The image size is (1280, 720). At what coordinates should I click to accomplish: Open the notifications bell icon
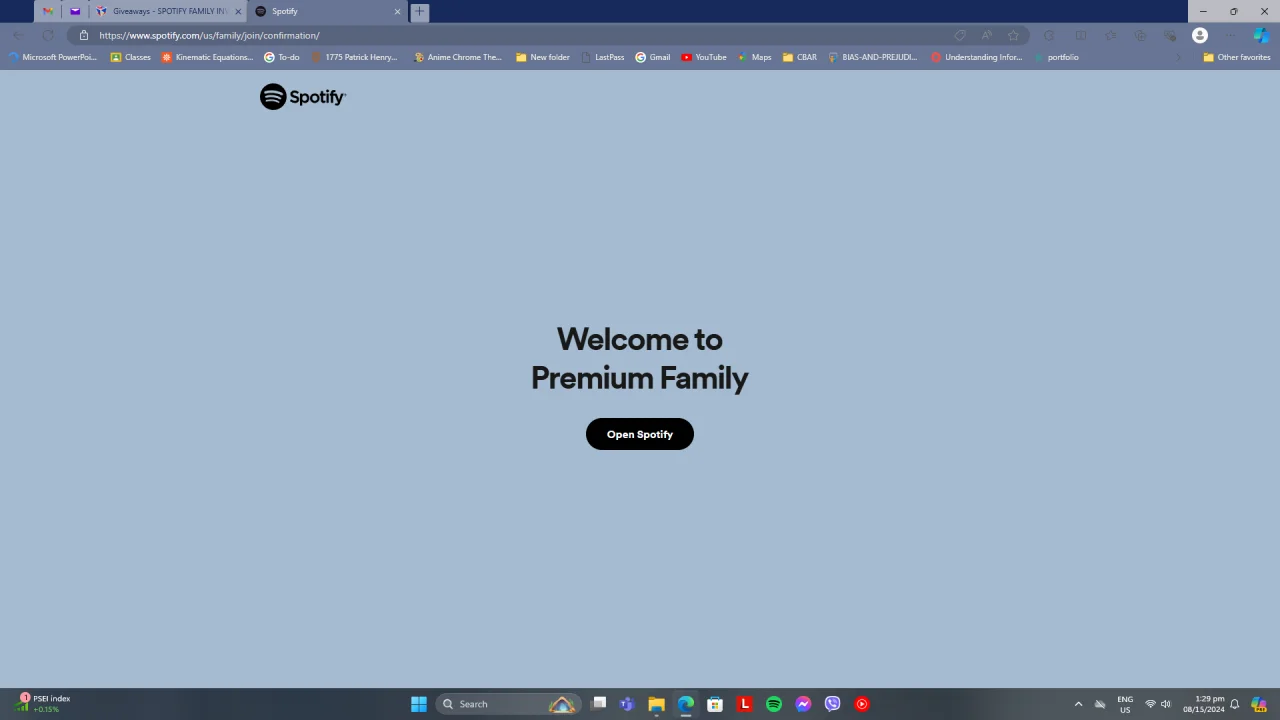[1235, 704]
